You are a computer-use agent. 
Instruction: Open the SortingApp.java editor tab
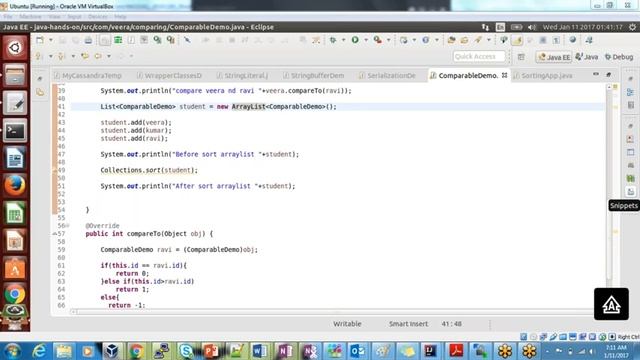click(543, 76)
